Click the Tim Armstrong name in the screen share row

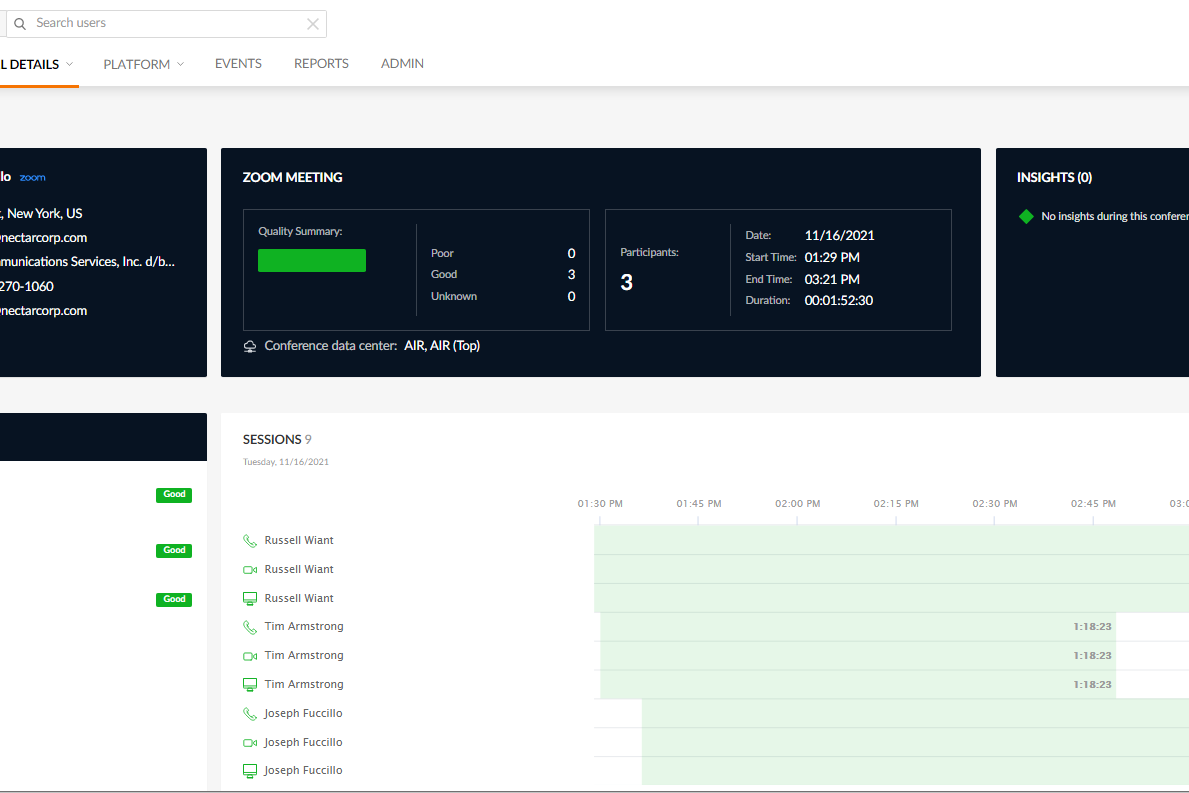304,684
